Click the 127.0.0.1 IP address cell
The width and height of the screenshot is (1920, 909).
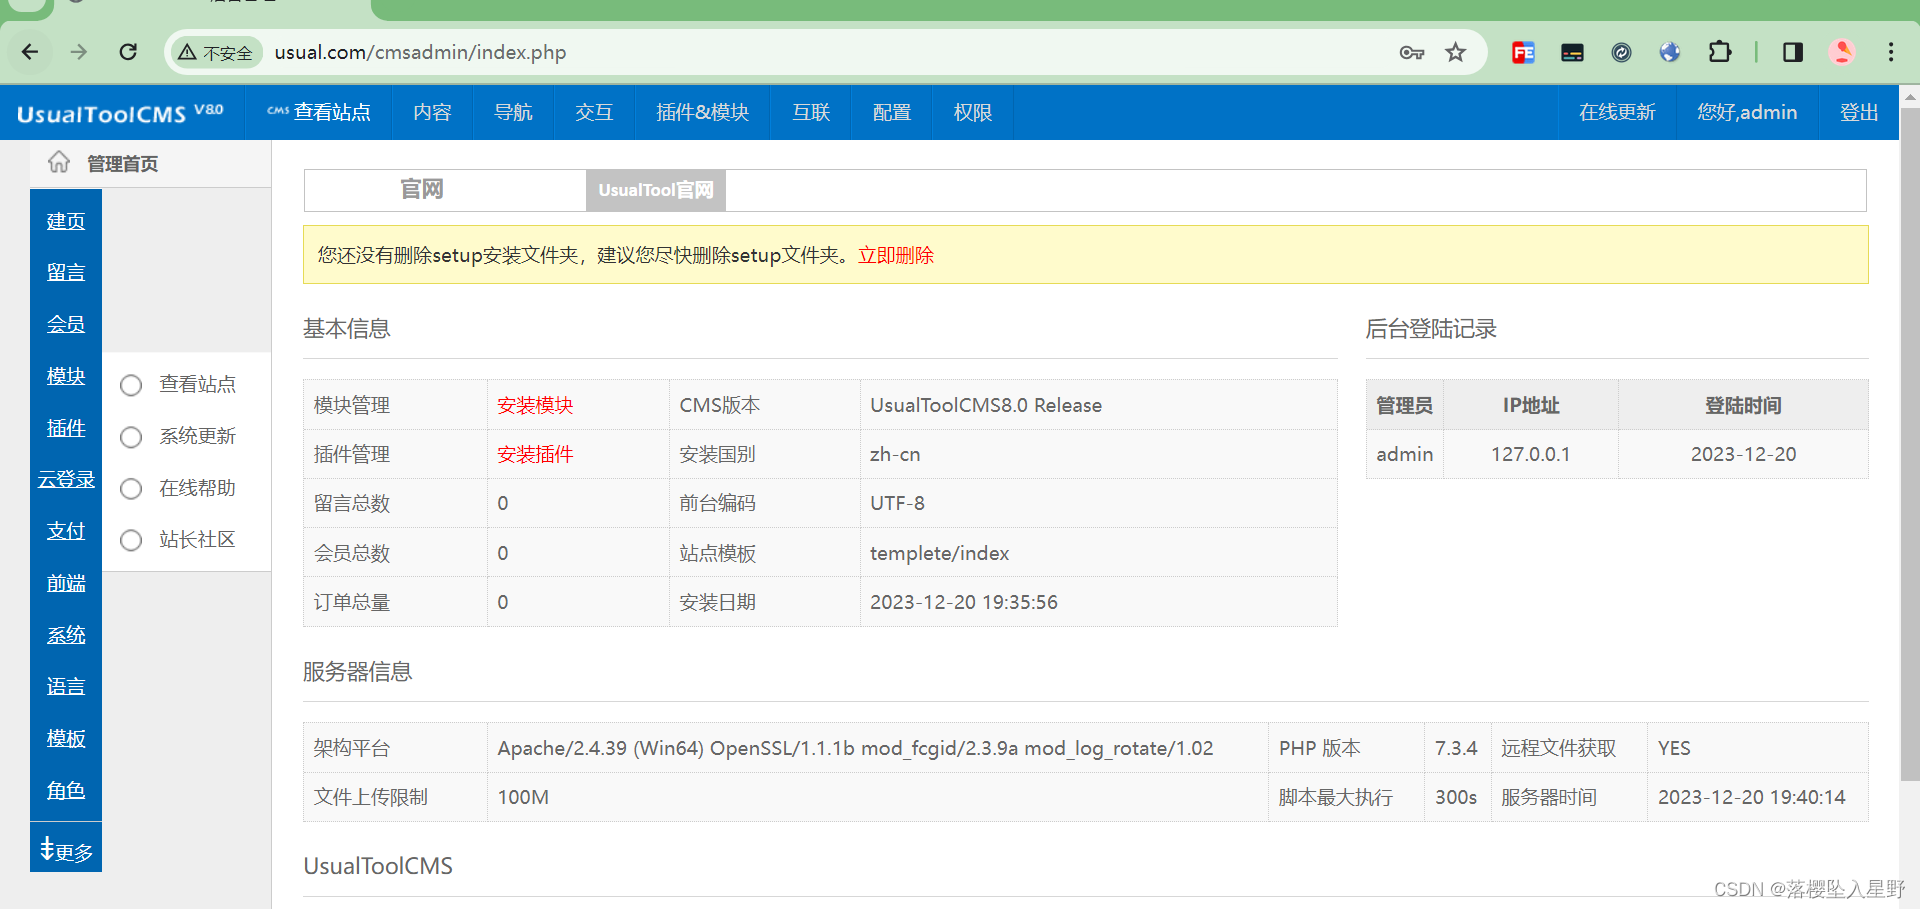click(1530, 454)
